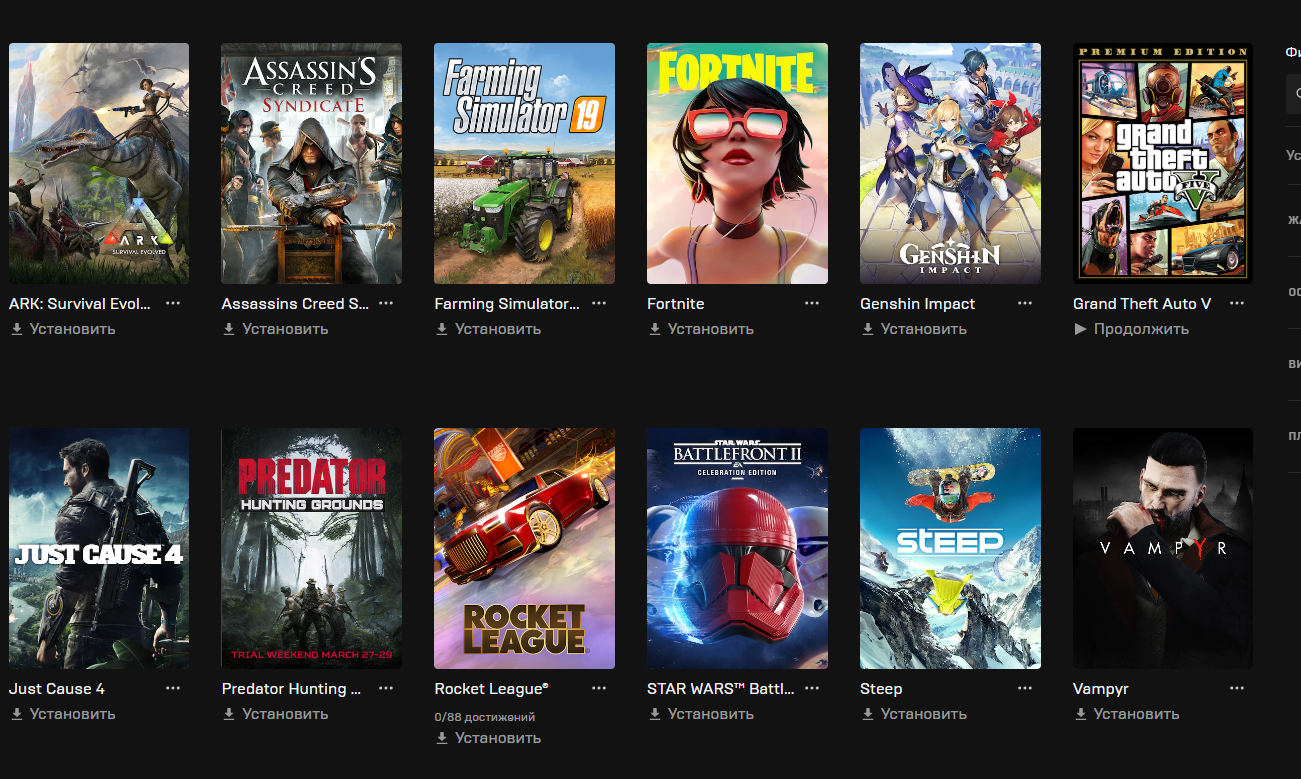The width and height of the screenshot is (1301, 779).
Task: Click the Fortnite title text
Action: pos(676,303)
